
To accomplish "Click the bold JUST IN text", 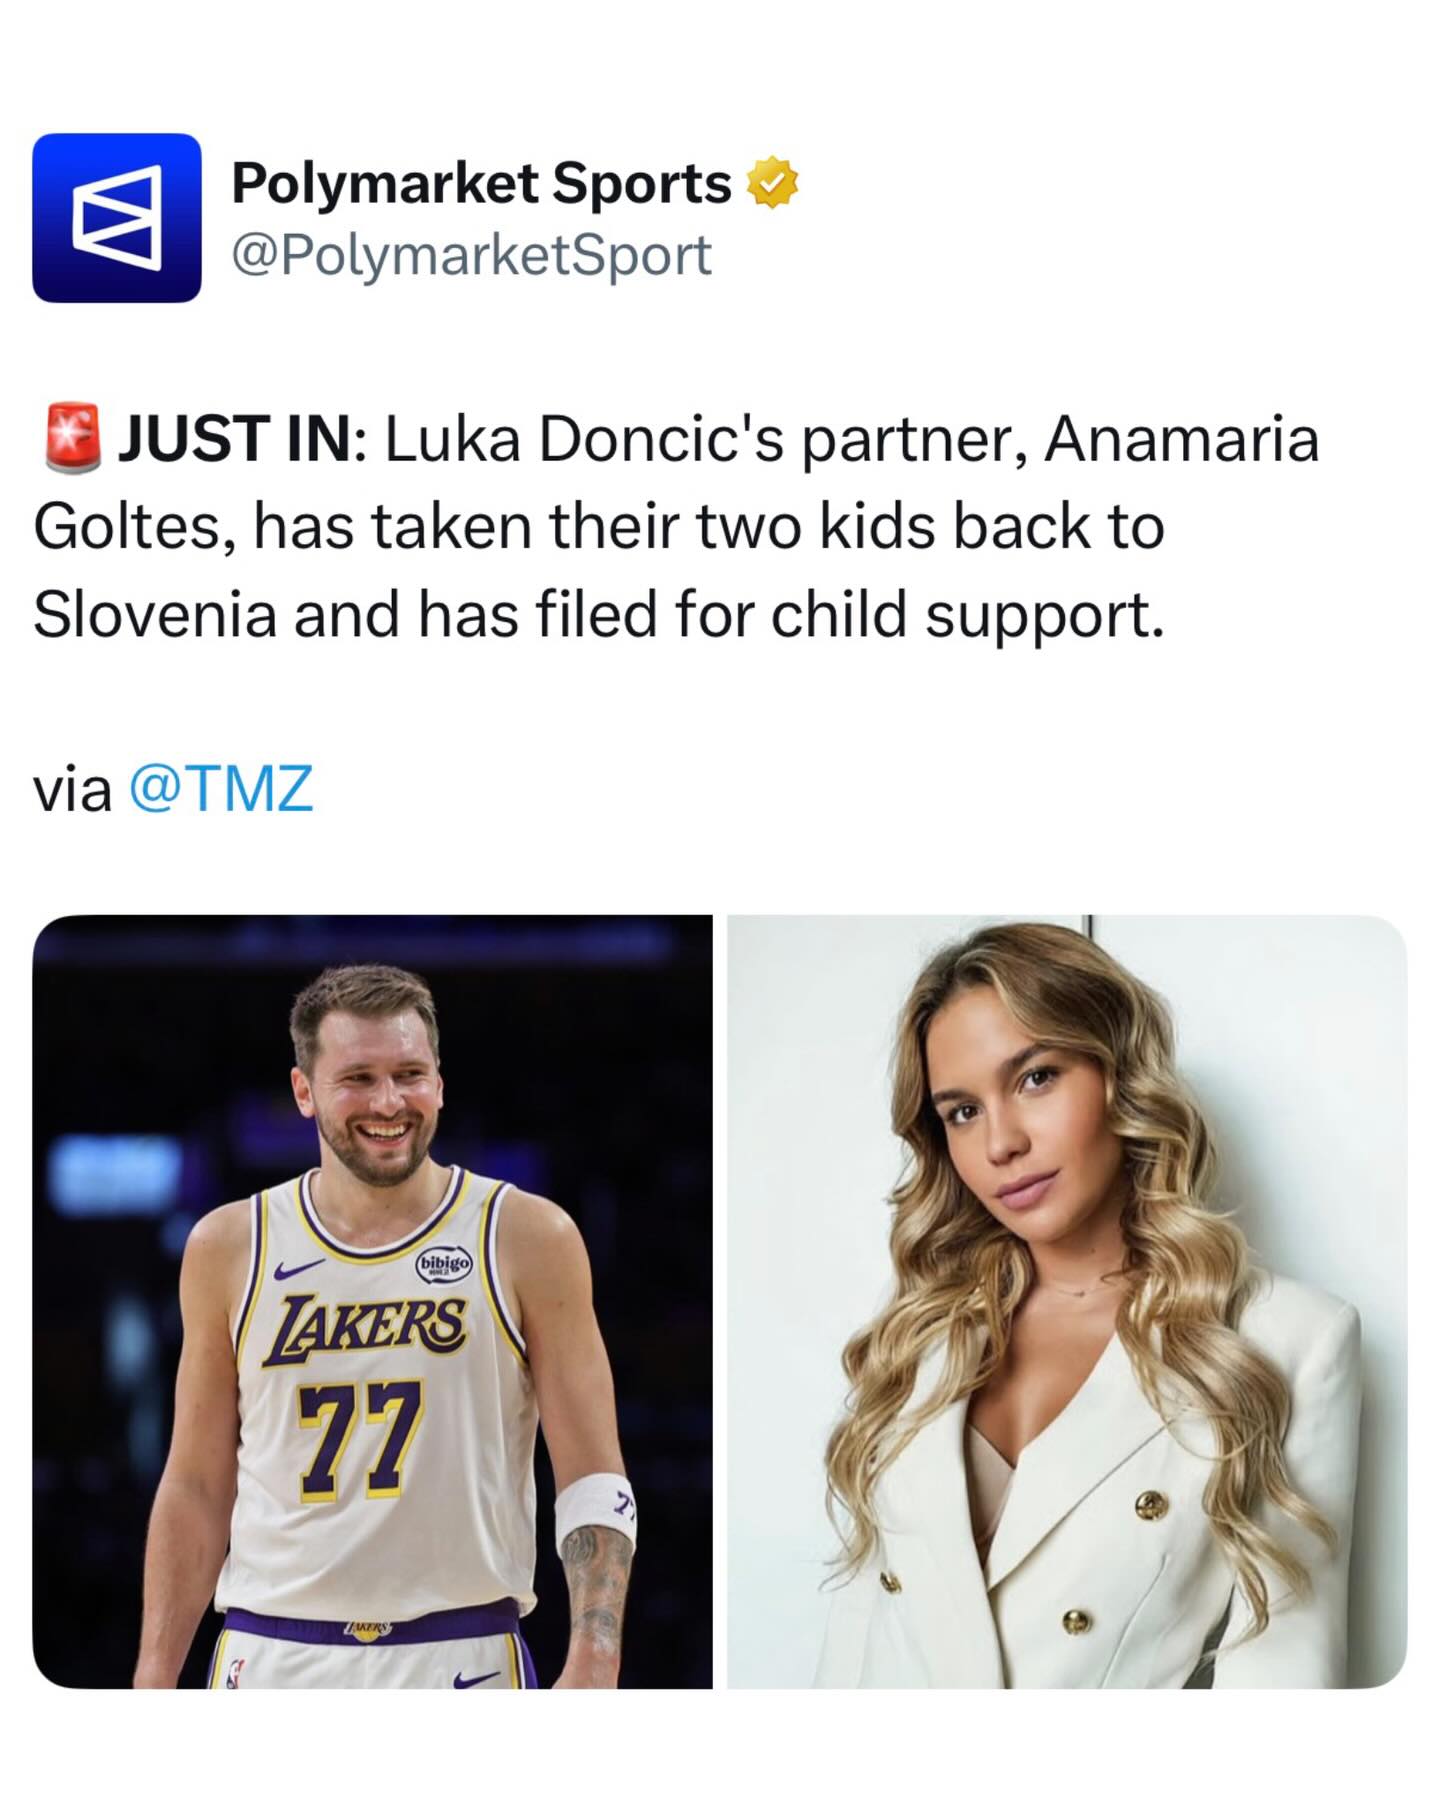I will [x=236, y=440].
